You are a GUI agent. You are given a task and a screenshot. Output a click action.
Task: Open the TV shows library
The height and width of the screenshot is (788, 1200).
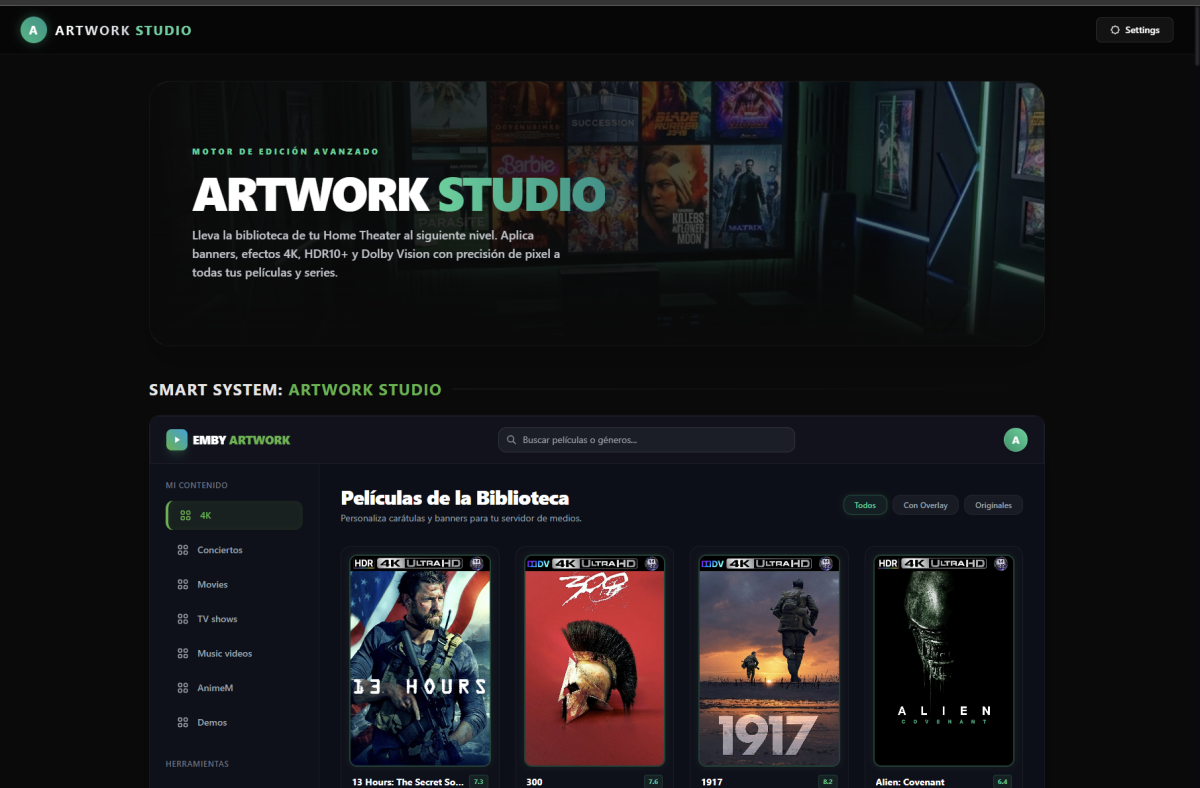[234, 619]
